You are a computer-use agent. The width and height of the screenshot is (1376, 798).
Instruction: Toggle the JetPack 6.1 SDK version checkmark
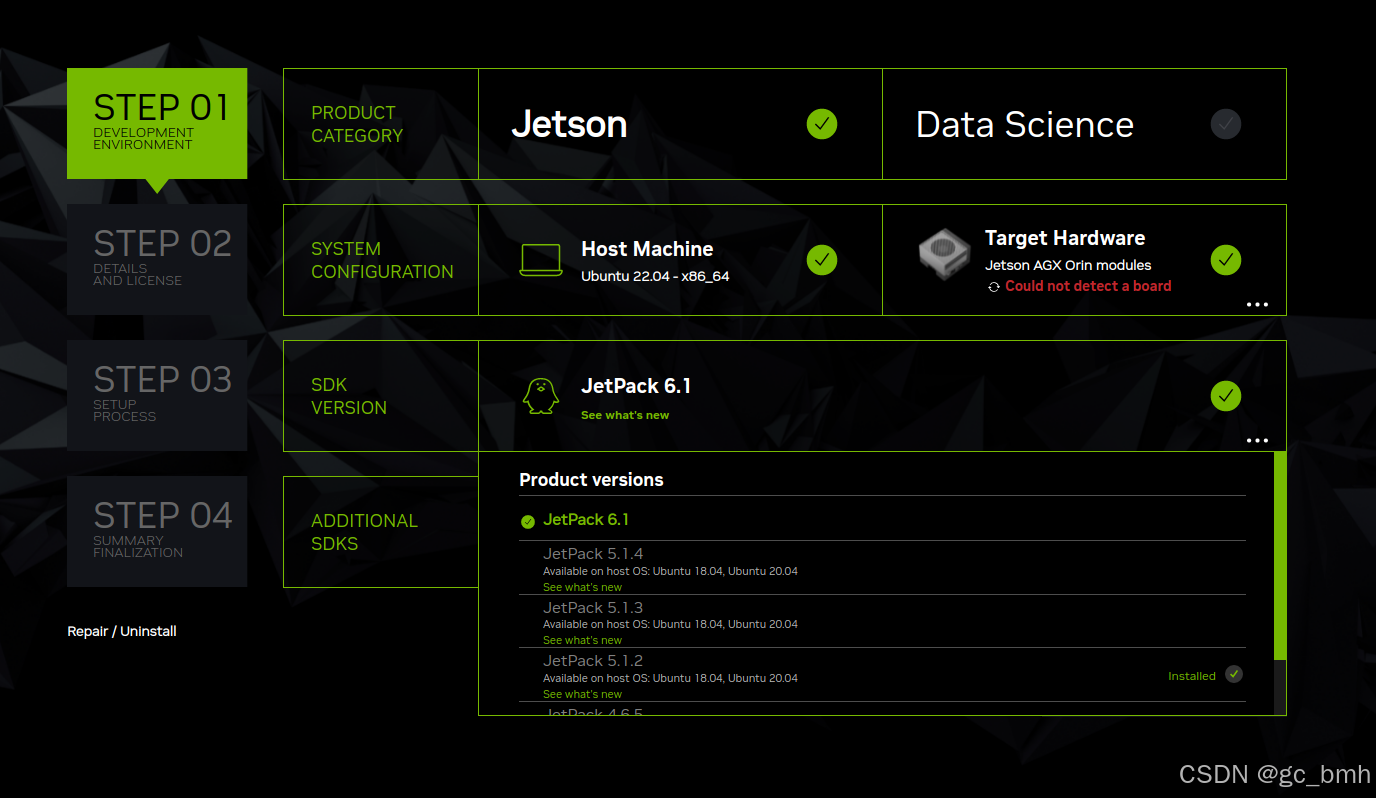1226,396
